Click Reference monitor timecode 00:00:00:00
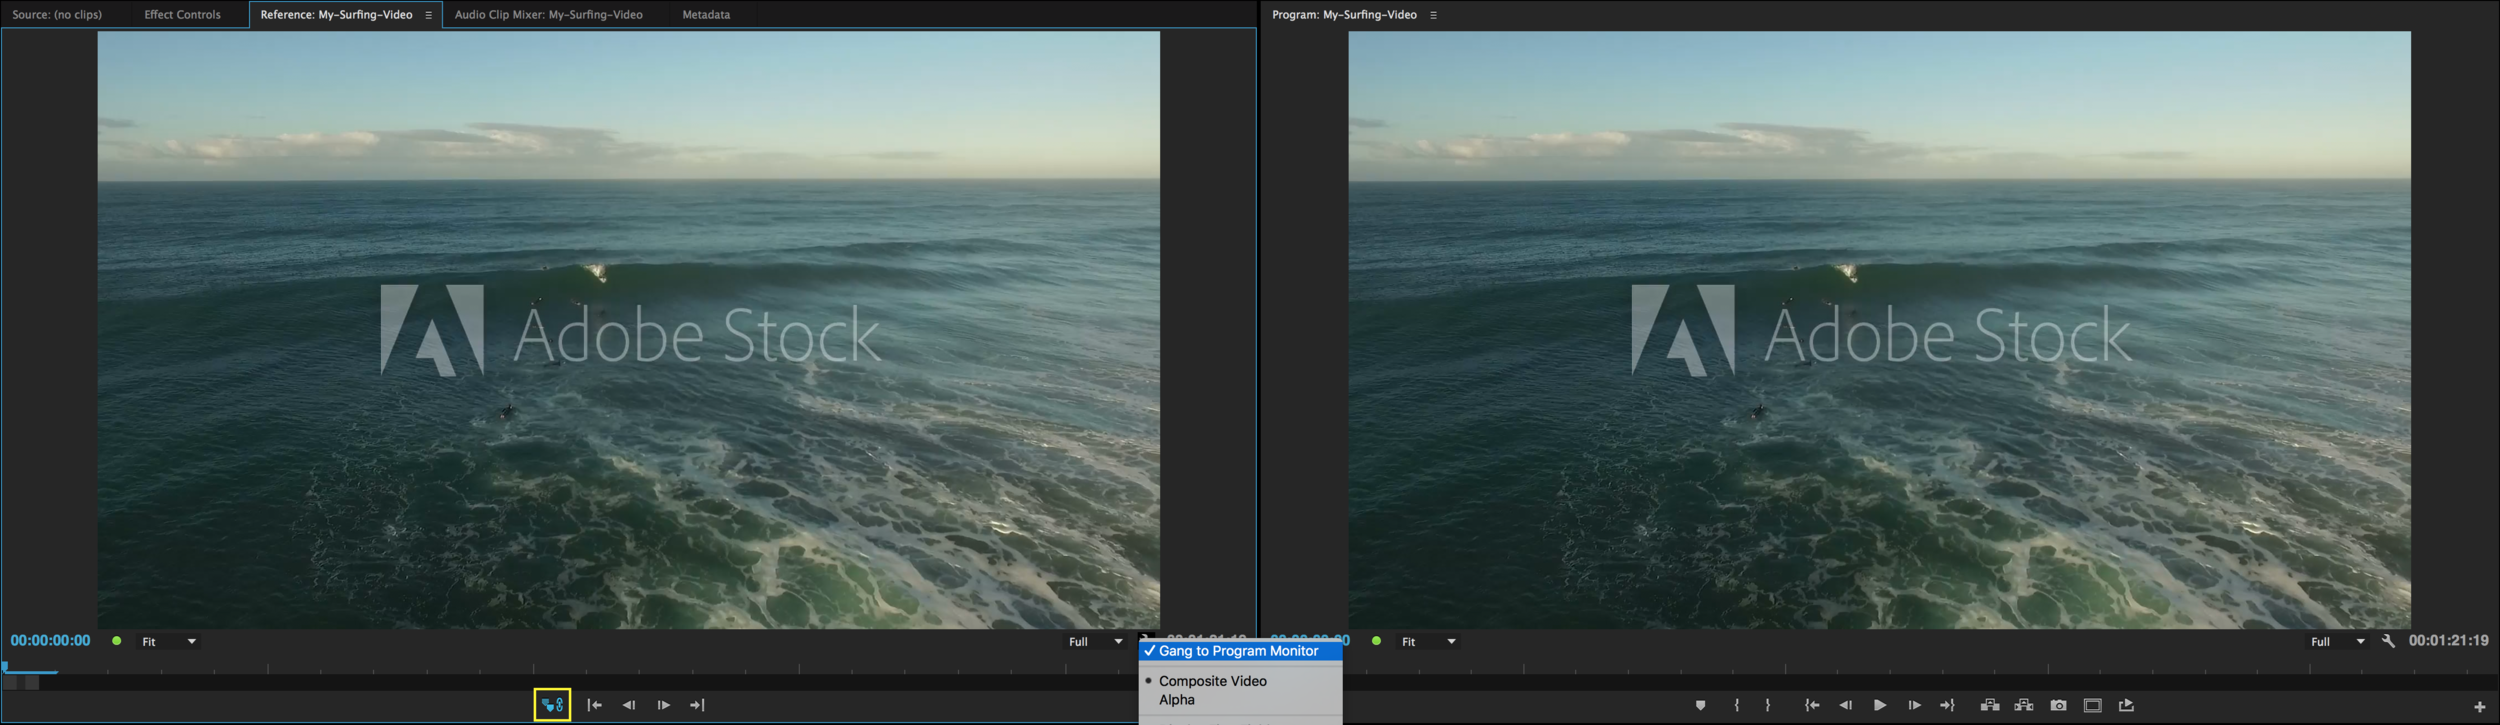This screenshot has height=725, width=2500. point(50,641)
